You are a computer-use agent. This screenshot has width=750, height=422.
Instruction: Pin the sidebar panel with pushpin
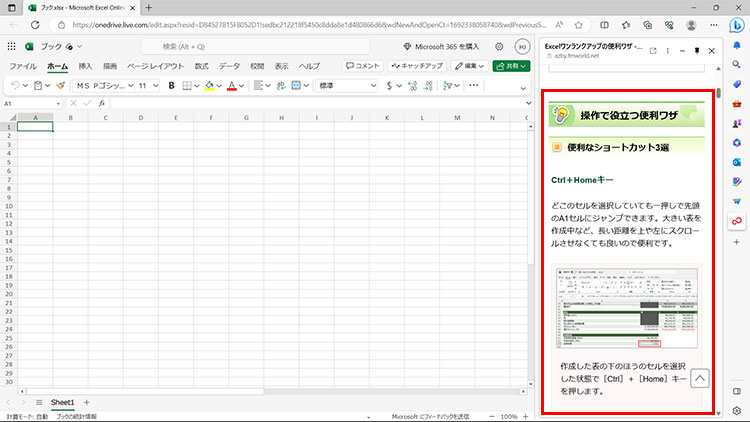click(695, 50)
